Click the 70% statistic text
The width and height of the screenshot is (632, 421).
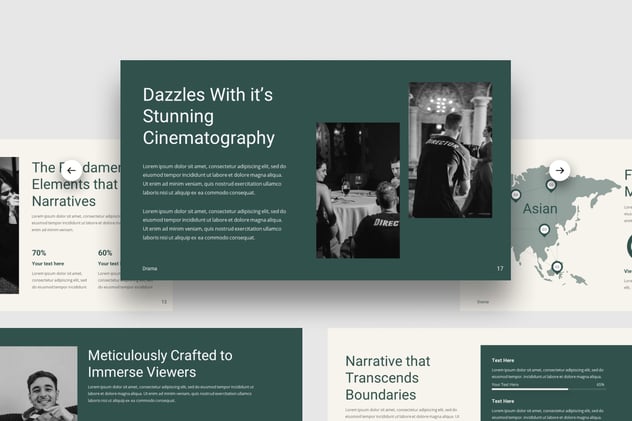(x=39, y=253)
